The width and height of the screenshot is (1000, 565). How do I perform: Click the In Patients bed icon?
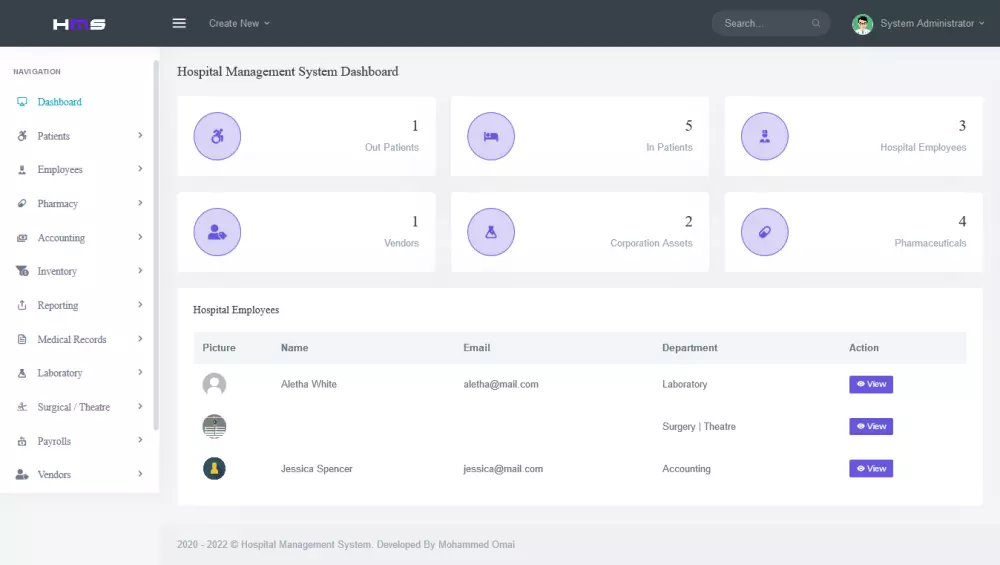491,137
